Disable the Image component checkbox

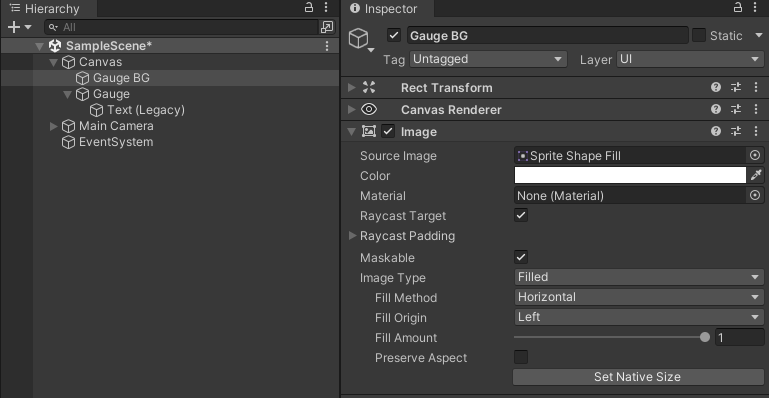pos(388,131)
